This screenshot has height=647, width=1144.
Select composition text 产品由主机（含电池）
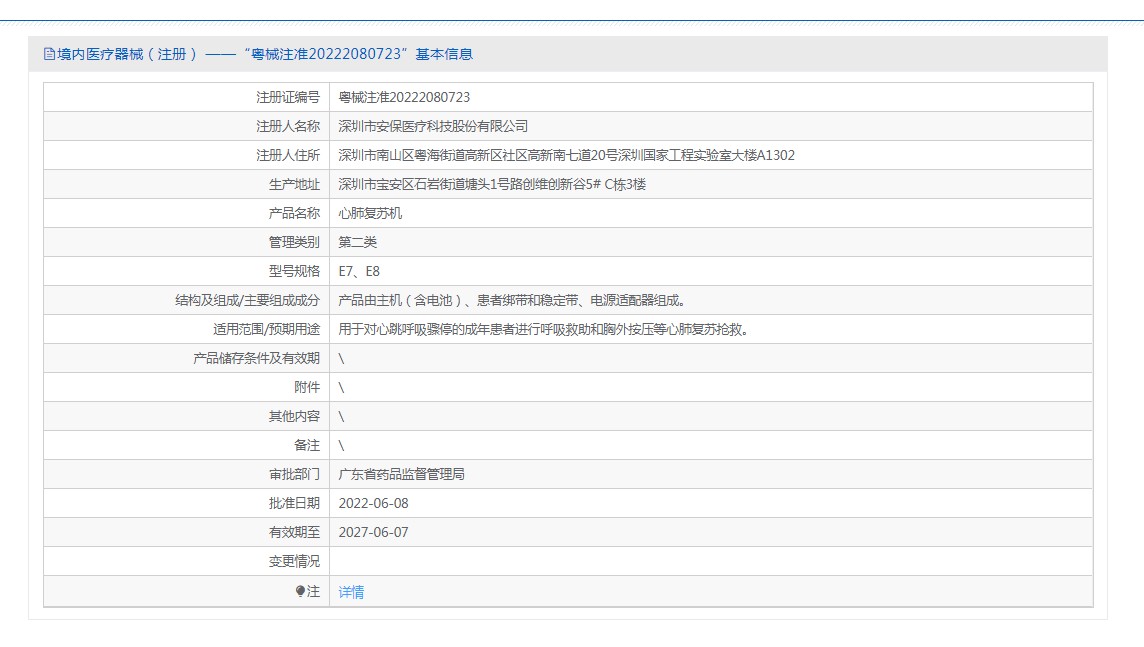511,301
